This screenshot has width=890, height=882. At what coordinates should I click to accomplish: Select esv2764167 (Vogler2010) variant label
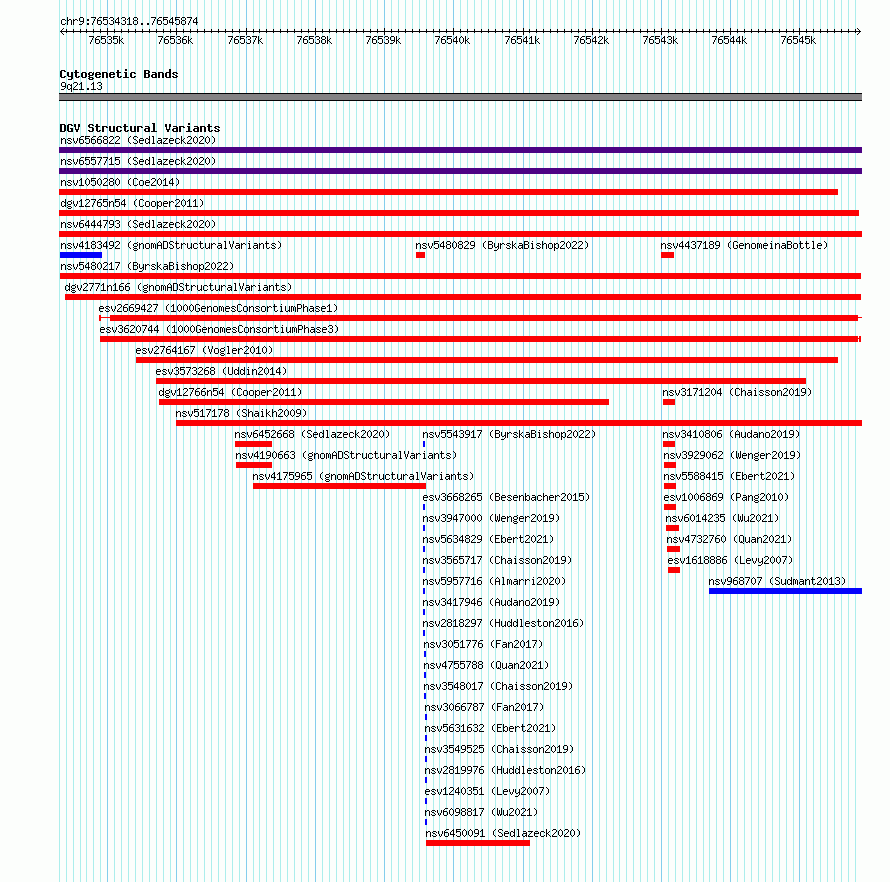point(204,350)
